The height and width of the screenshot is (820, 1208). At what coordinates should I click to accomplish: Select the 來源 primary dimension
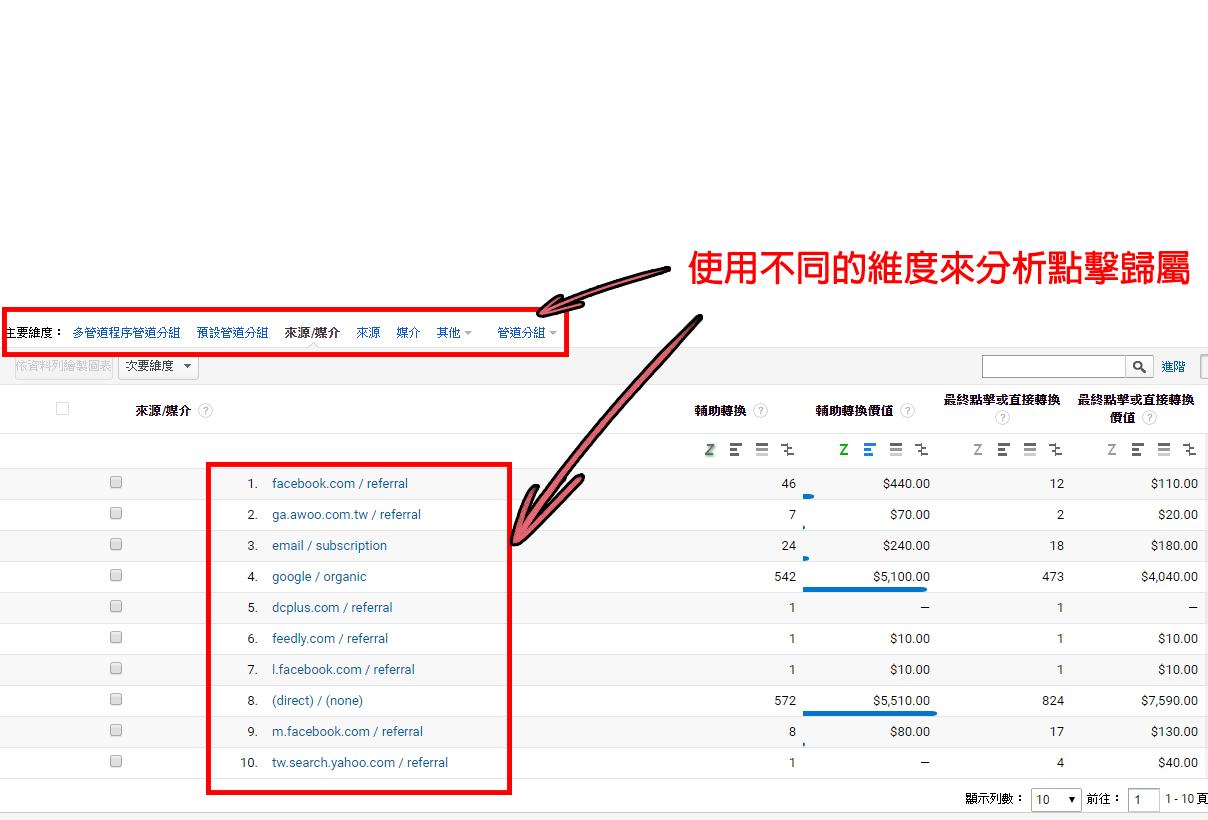tap(368, 333)
